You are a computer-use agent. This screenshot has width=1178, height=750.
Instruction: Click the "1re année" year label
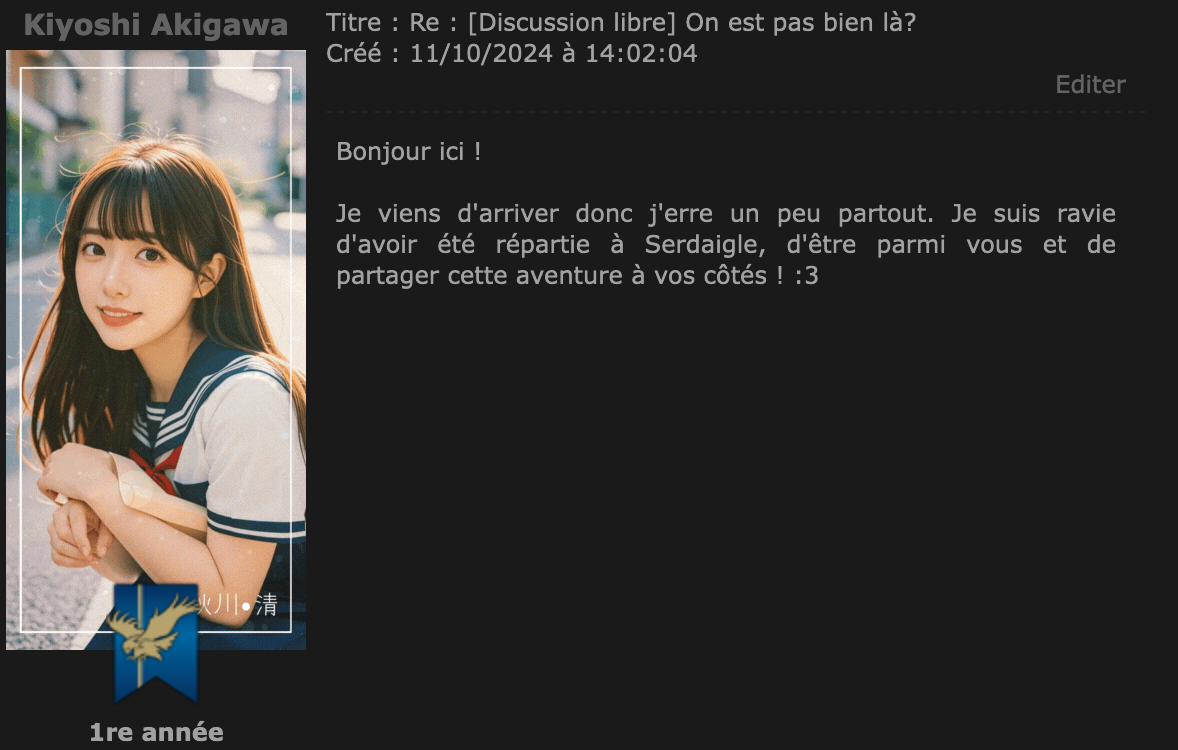[x=156, y=731]
